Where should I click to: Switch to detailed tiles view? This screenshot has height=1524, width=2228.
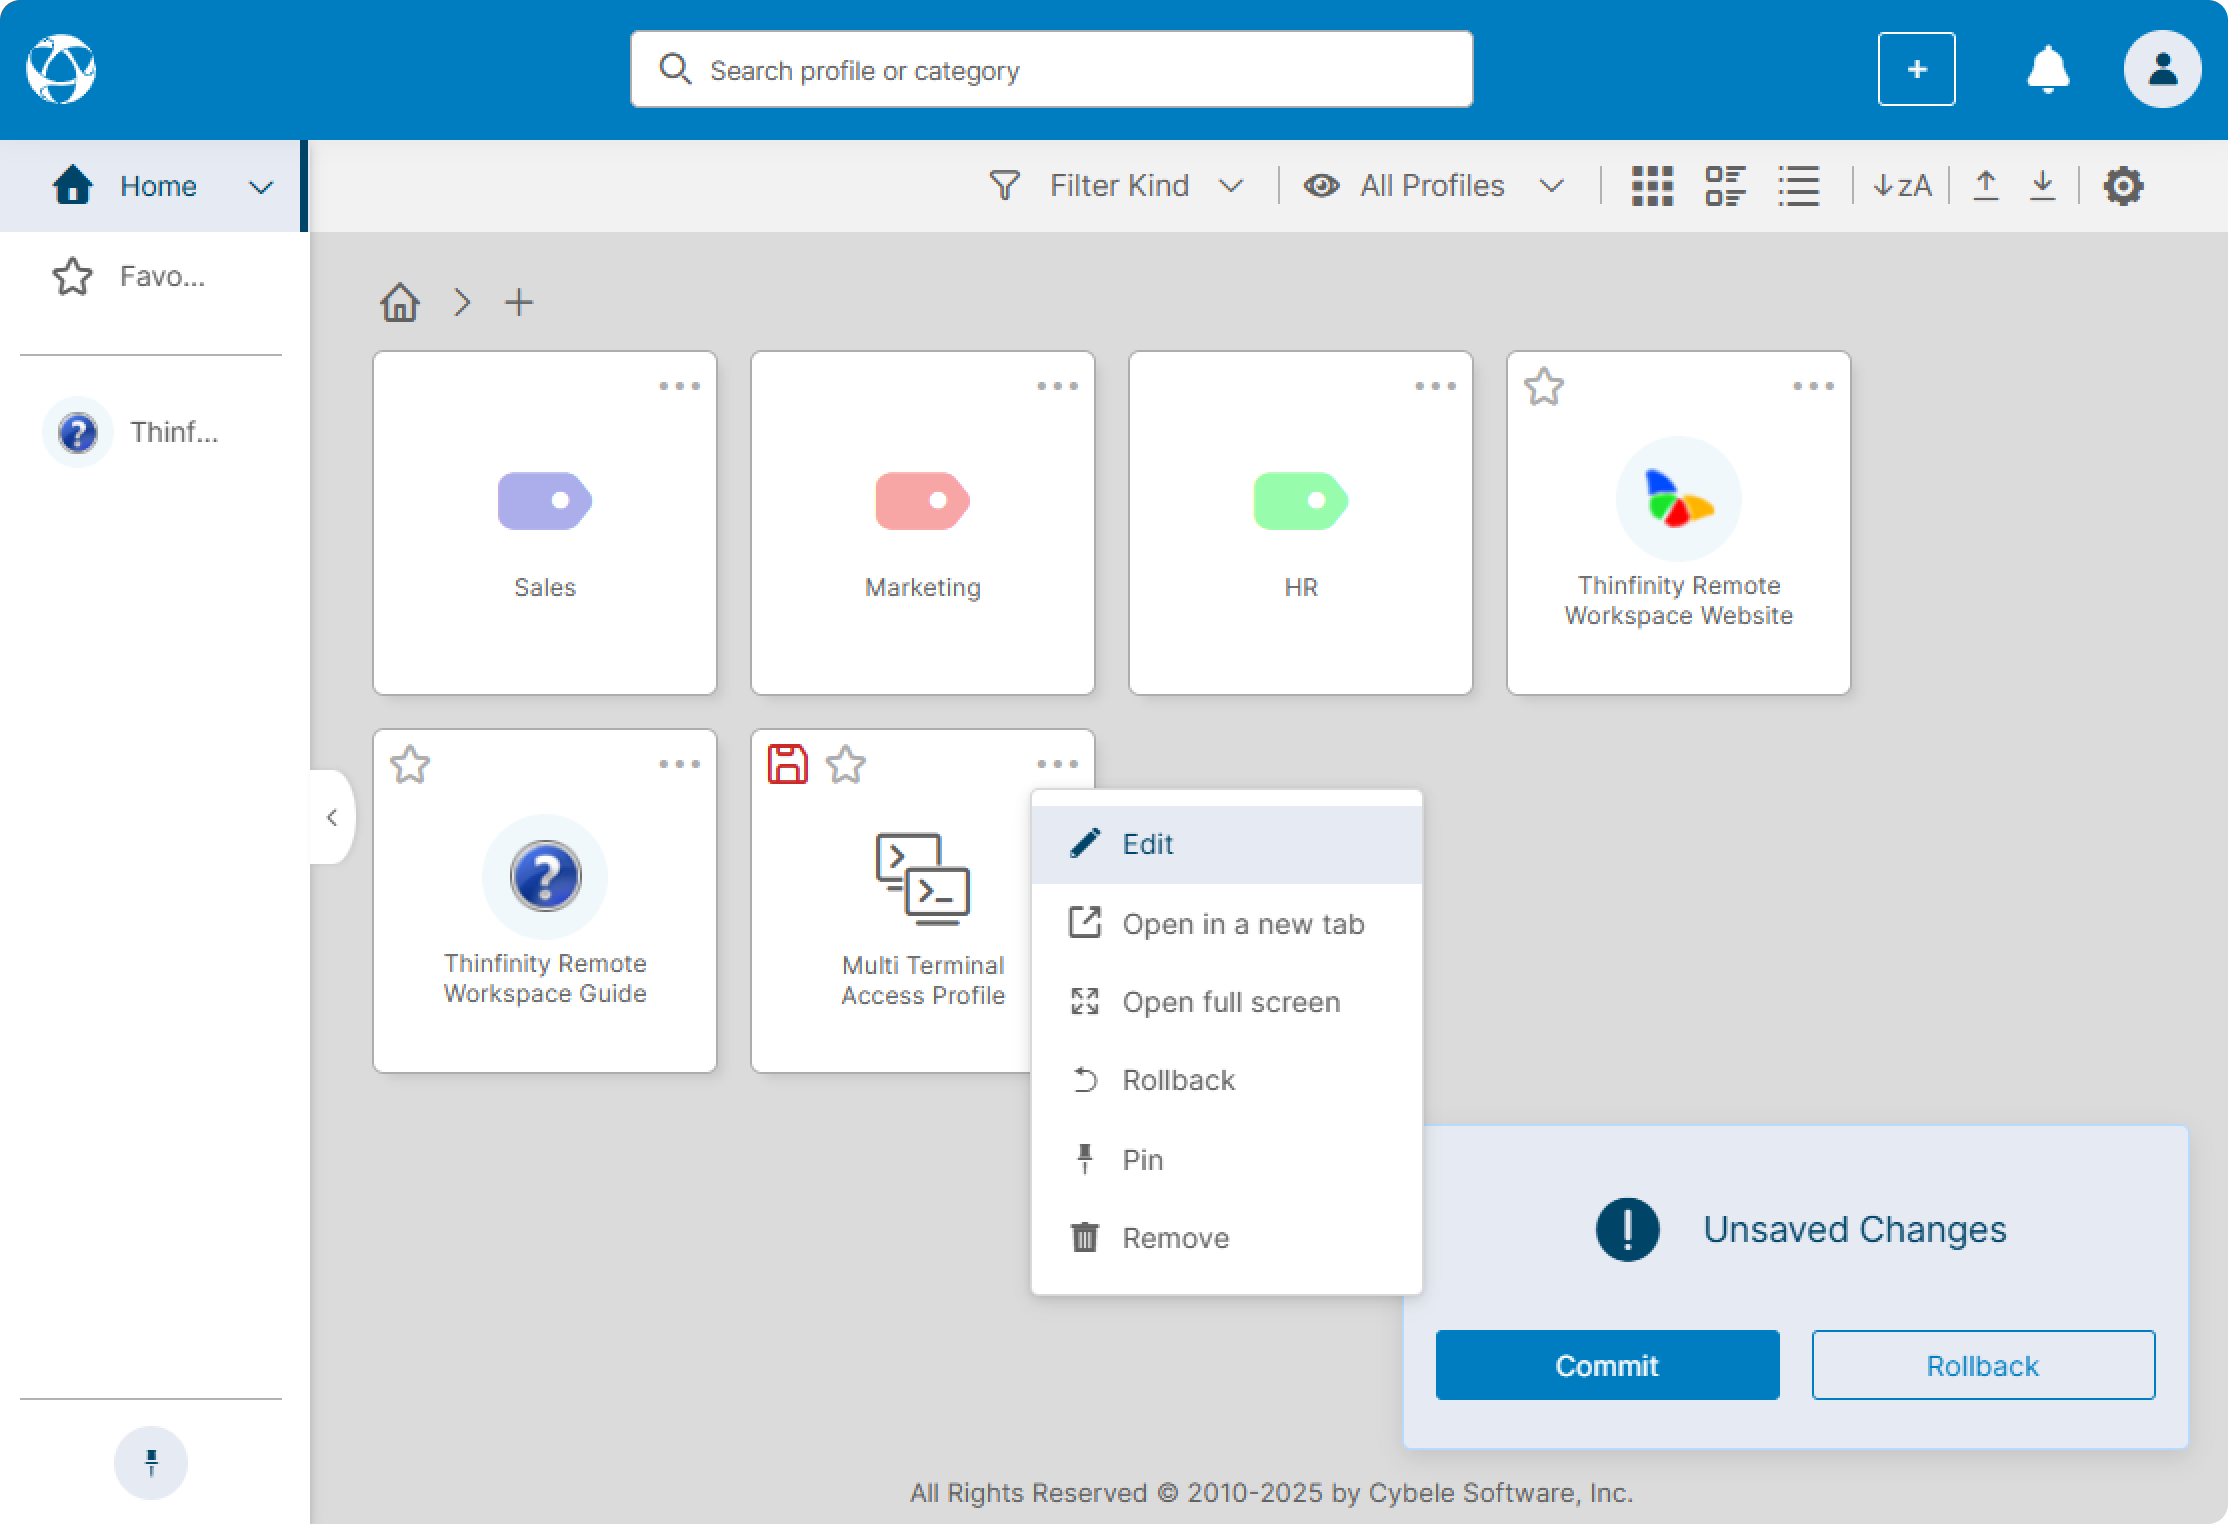[1725, 186]
